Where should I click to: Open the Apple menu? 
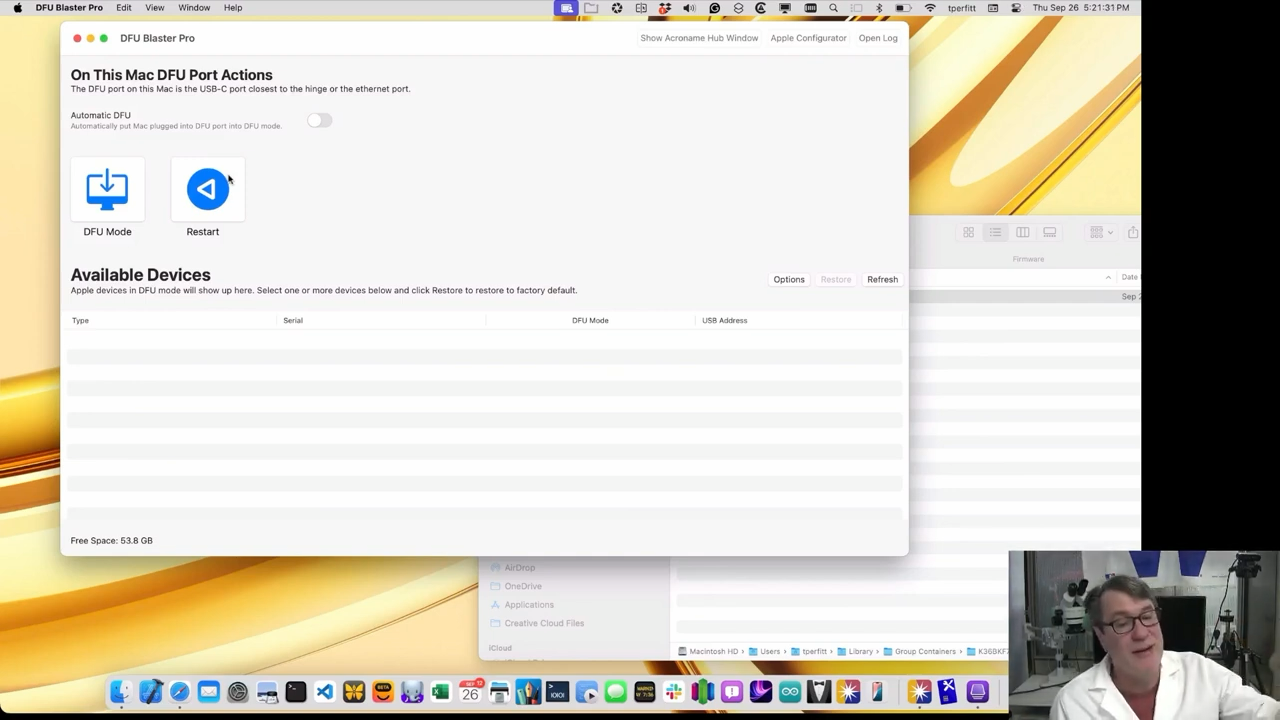tap(17, 8)
